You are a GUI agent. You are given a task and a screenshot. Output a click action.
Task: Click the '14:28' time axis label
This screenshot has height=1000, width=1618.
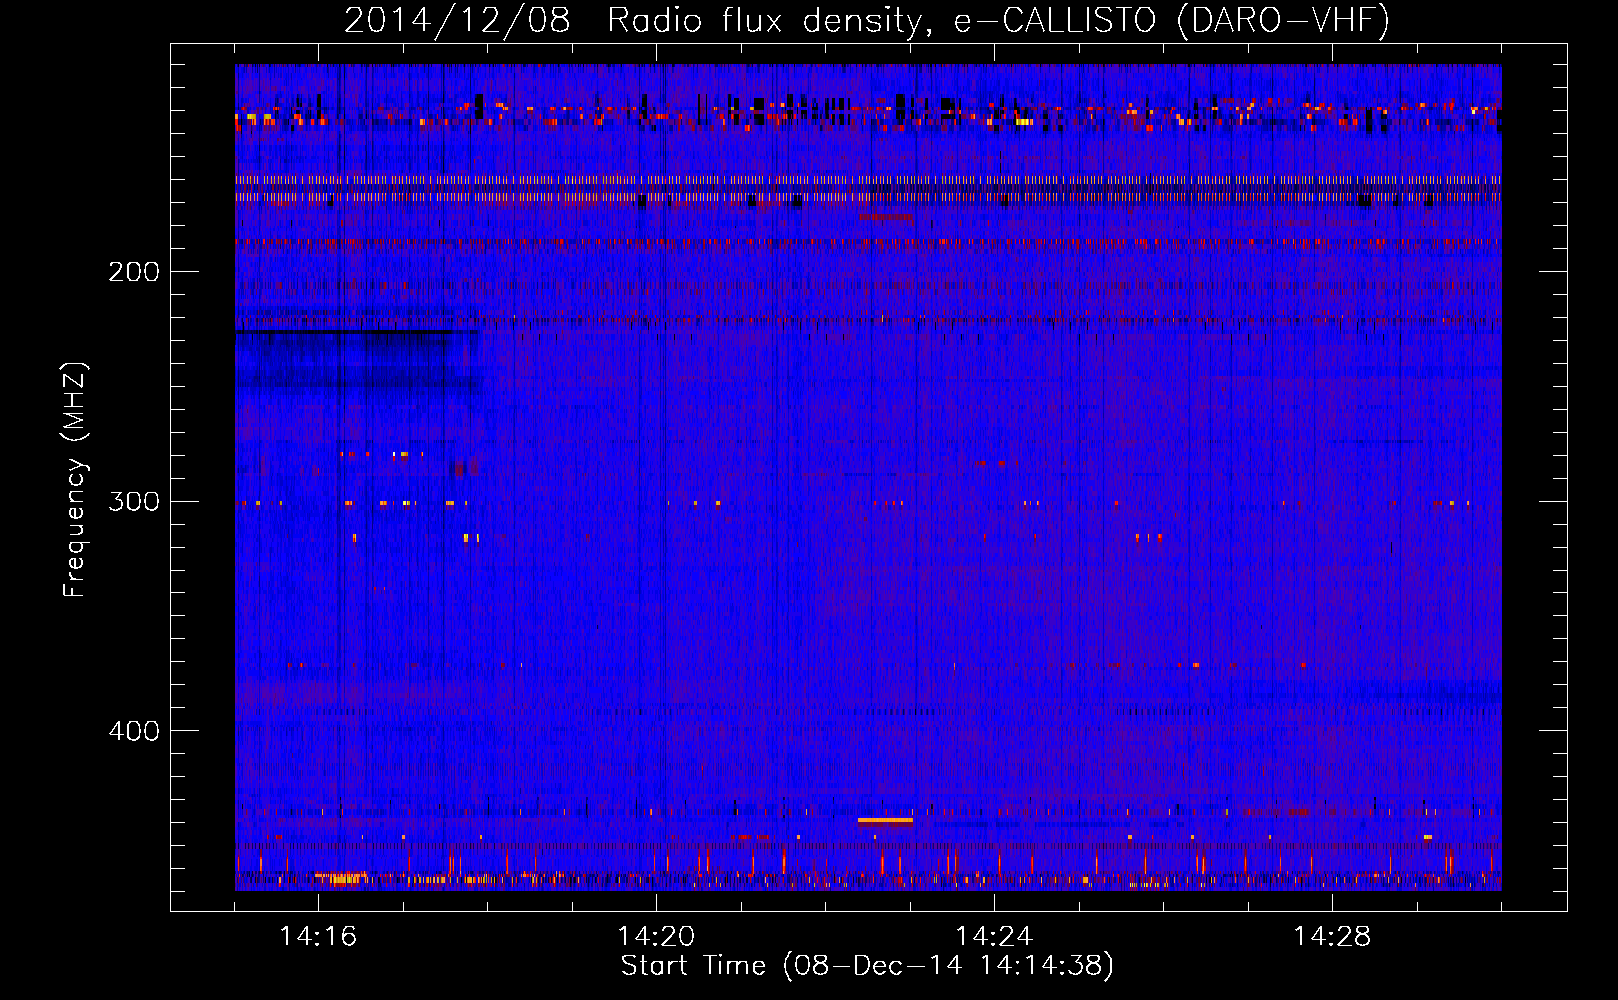[x=1332, y=937]
